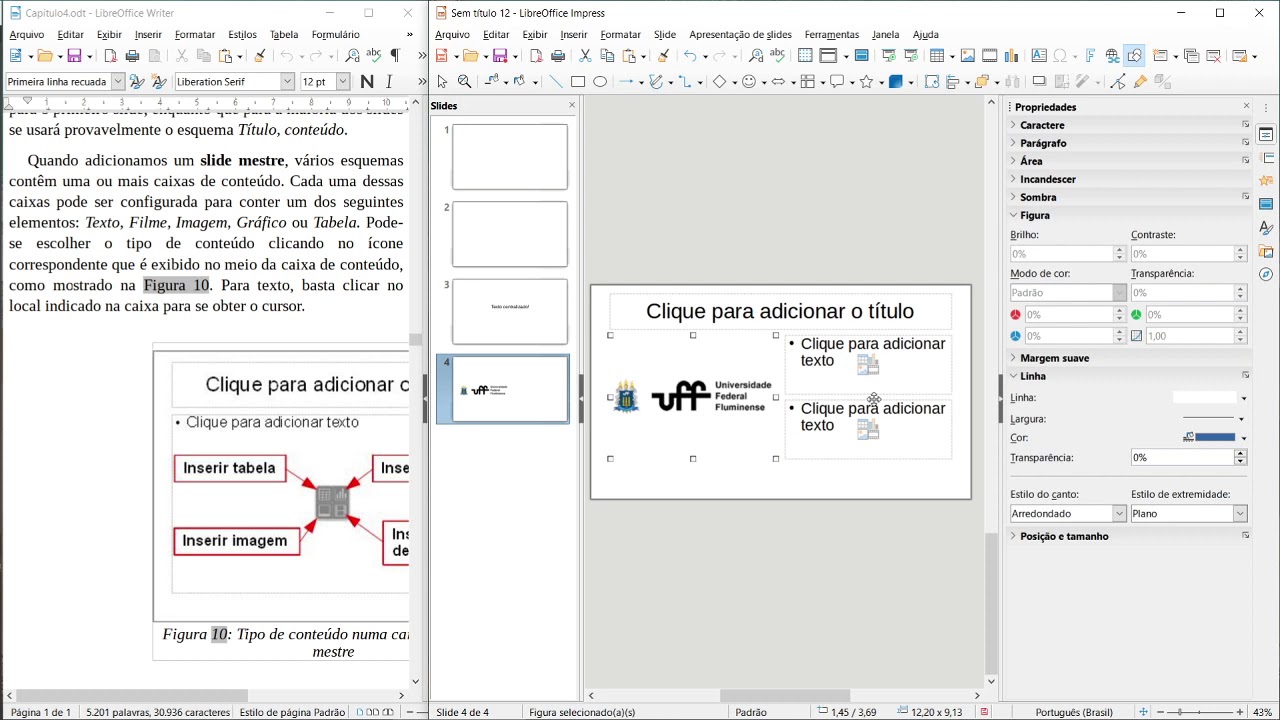Open the Estilo de extremidade Plano dropdown

point(1240,514)
